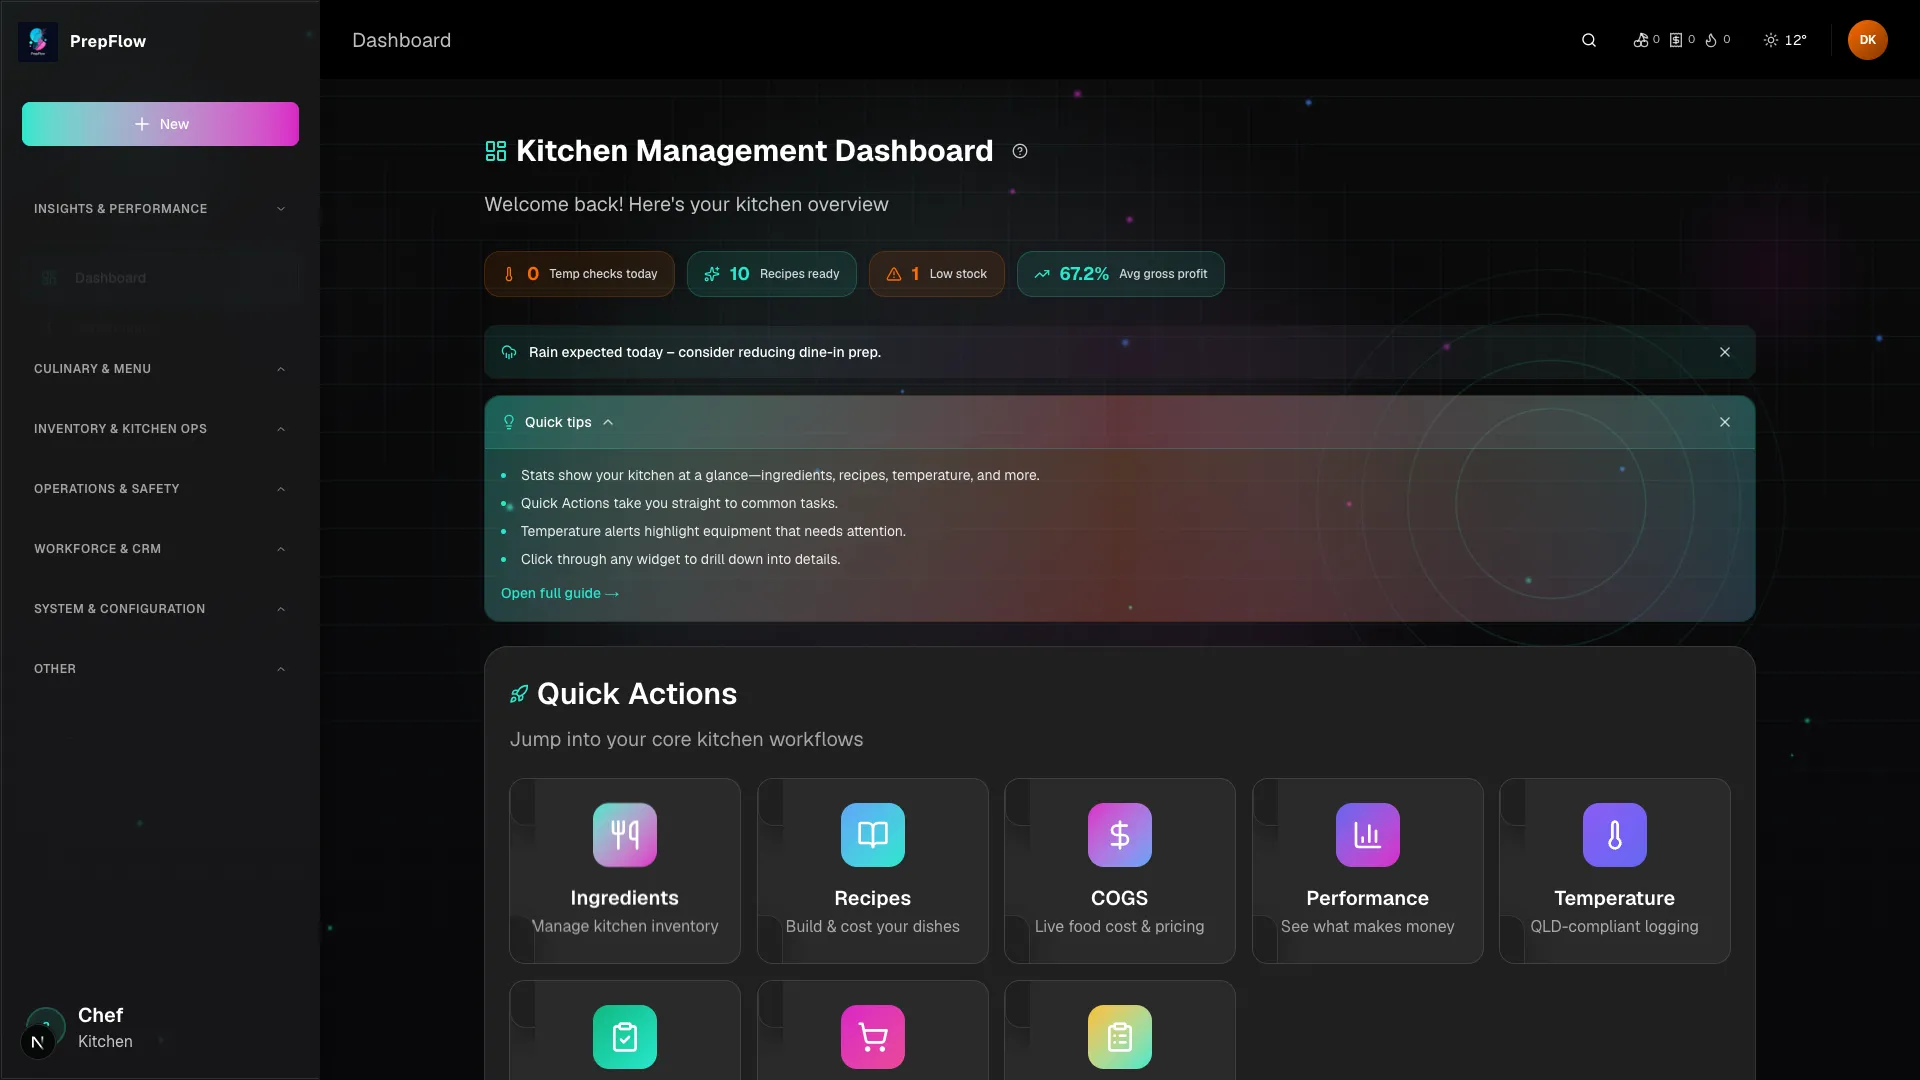Viewport: 1920px width, 1080px height.
Task: Click the sun weather icon showing 12°
Action: tap(1771, 40)
